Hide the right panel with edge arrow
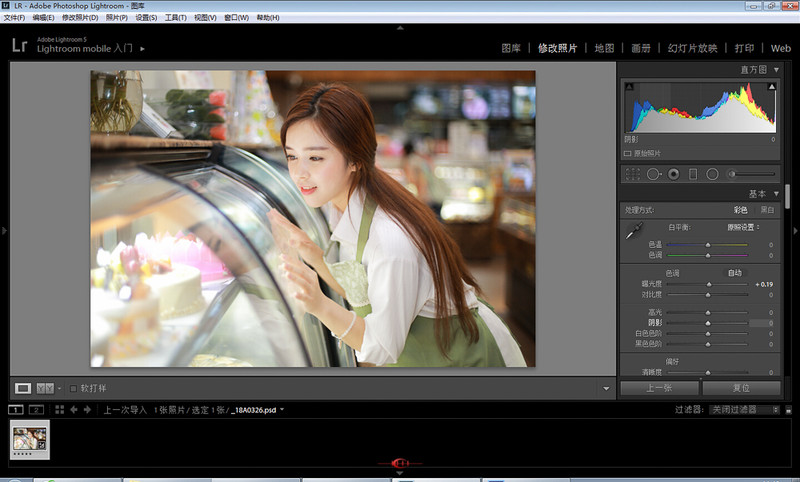Viewport: 800px width, 482px height. click(x=795, y=231)
